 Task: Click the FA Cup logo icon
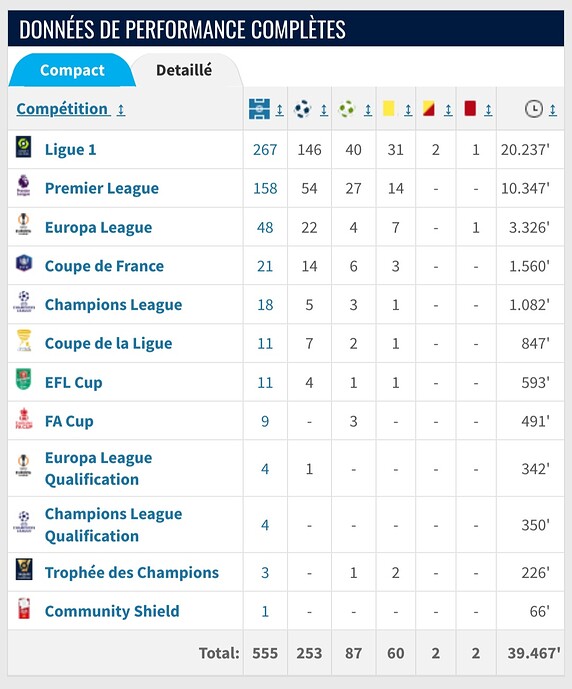24,418
